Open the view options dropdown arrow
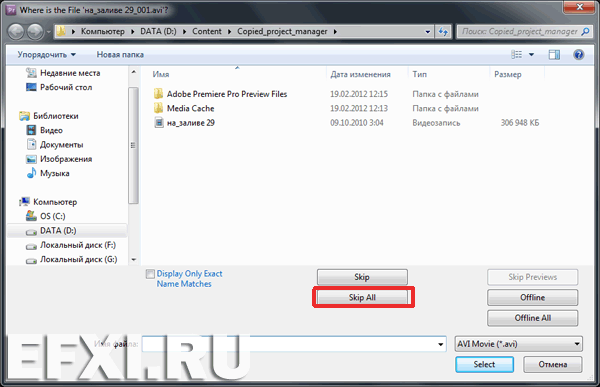 (531, 55)
